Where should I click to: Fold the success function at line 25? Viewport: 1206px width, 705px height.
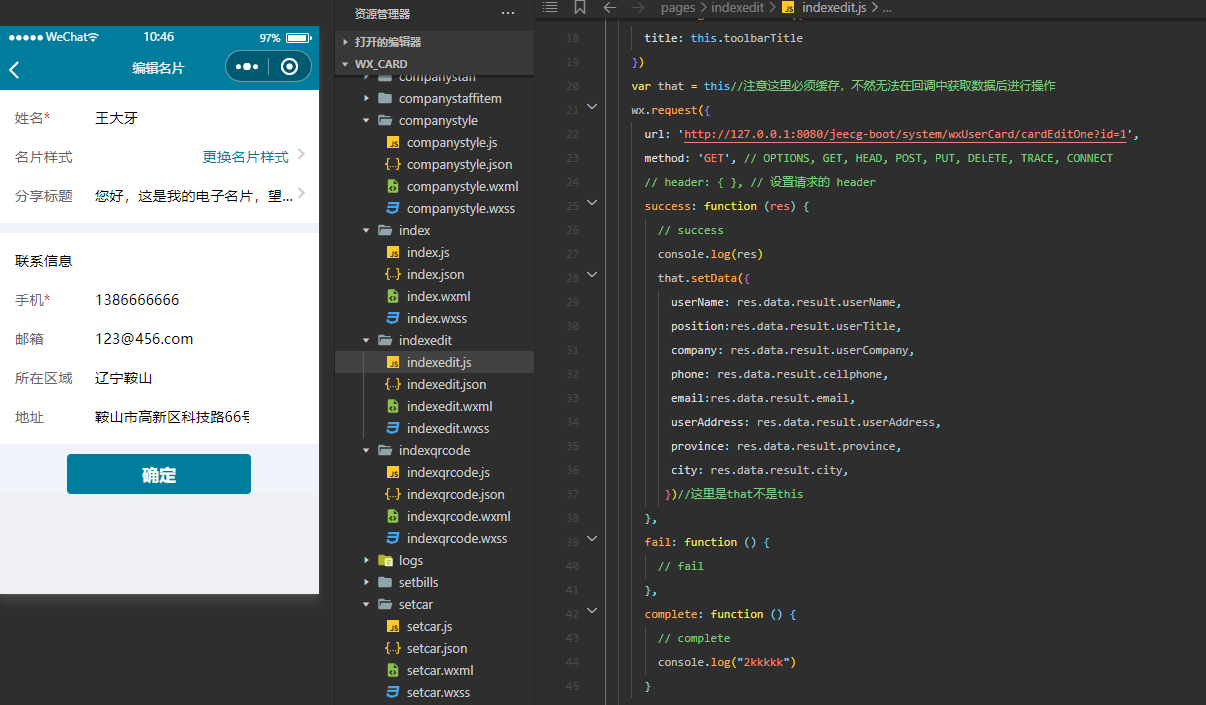pos(592,202)
